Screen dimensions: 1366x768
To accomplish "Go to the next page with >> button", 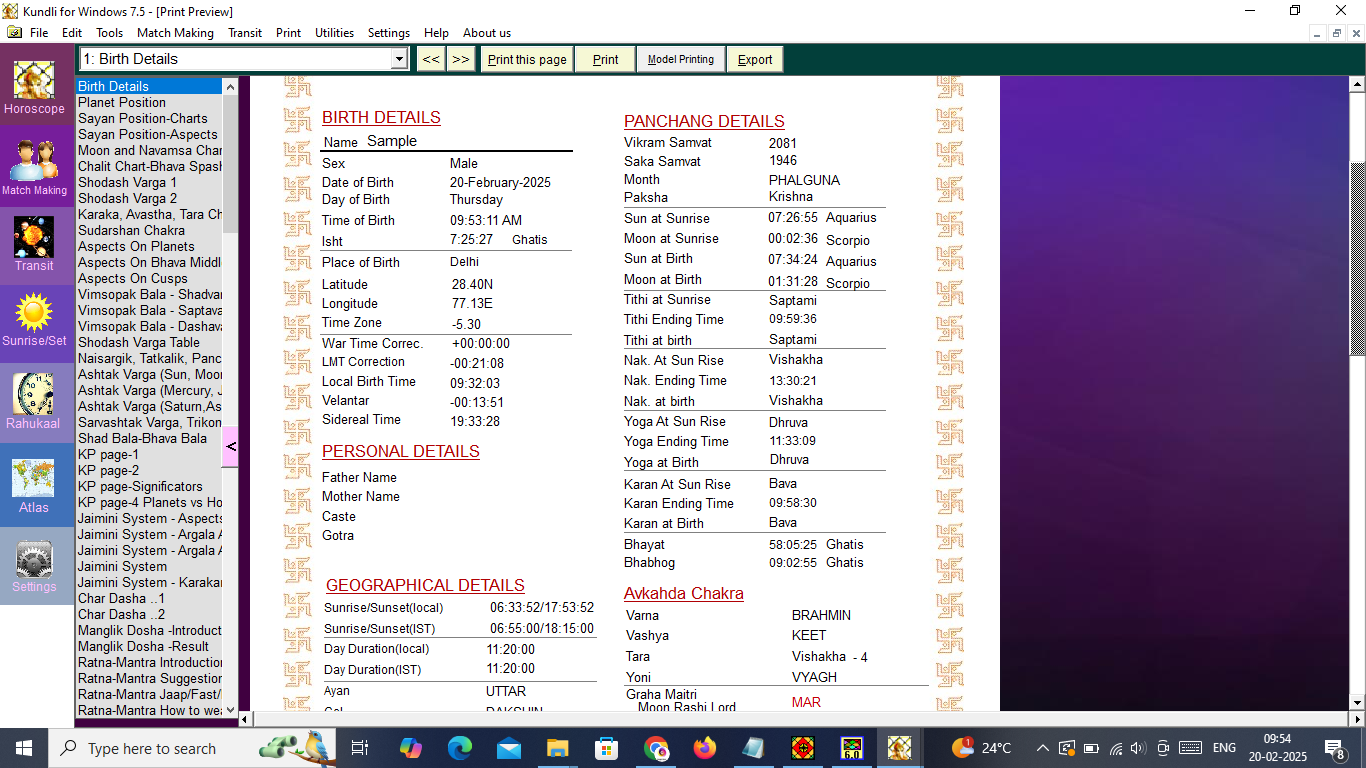I will (460, 59).
